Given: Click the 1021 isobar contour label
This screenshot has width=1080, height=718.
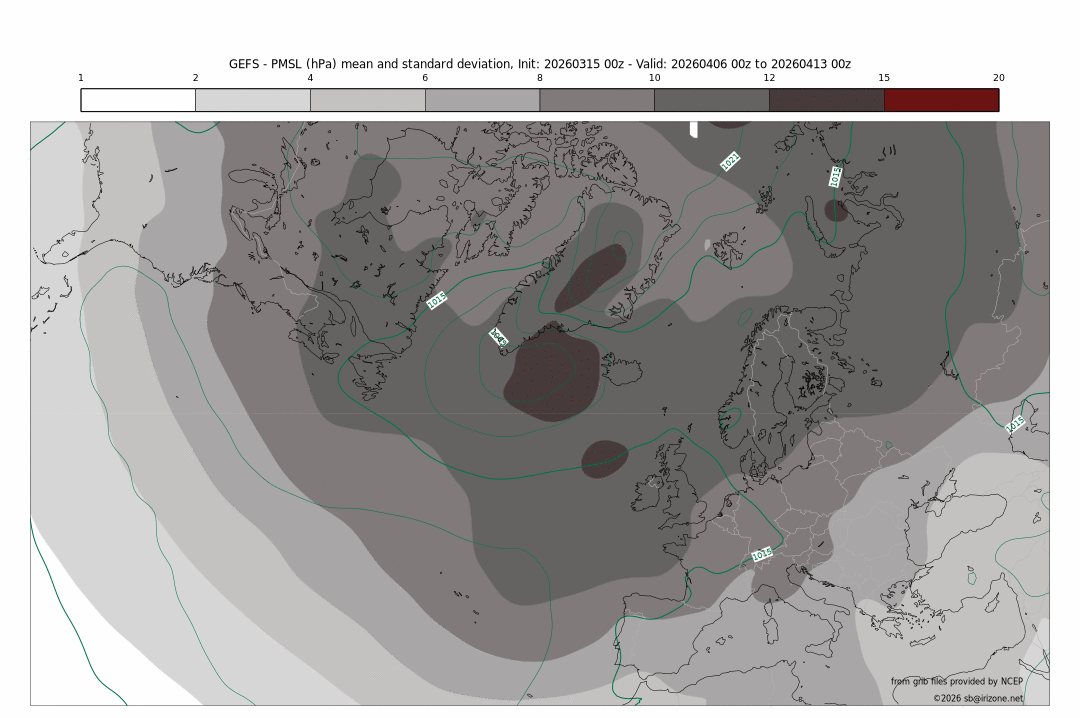Looking at the screenshot, I should 730,160.
